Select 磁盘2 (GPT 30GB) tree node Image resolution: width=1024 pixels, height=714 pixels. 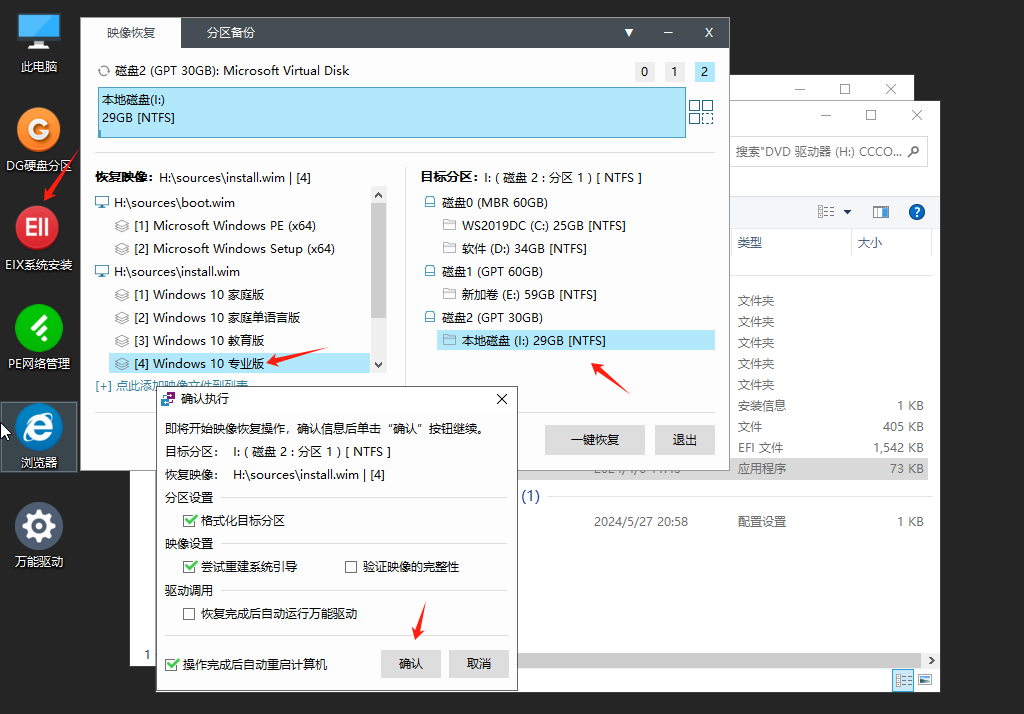(492, 317)
